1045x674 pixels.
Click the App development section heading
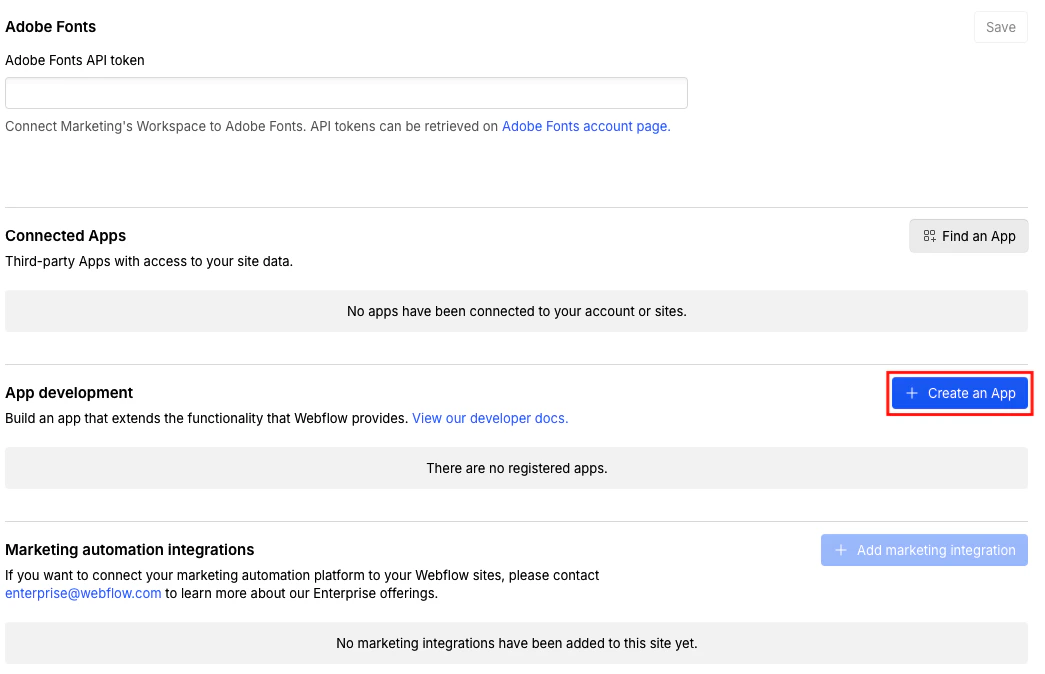(69, 393)
